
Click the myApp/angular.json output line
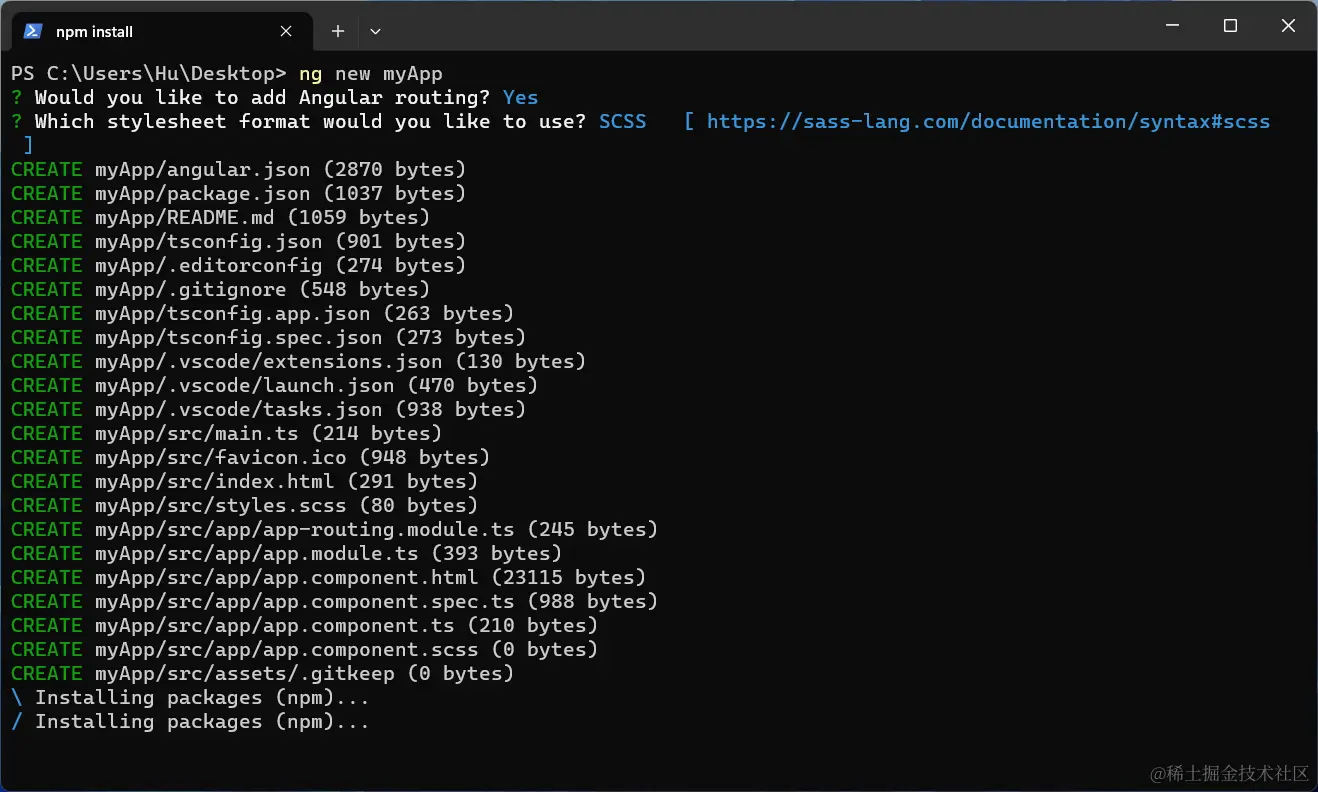238,170
